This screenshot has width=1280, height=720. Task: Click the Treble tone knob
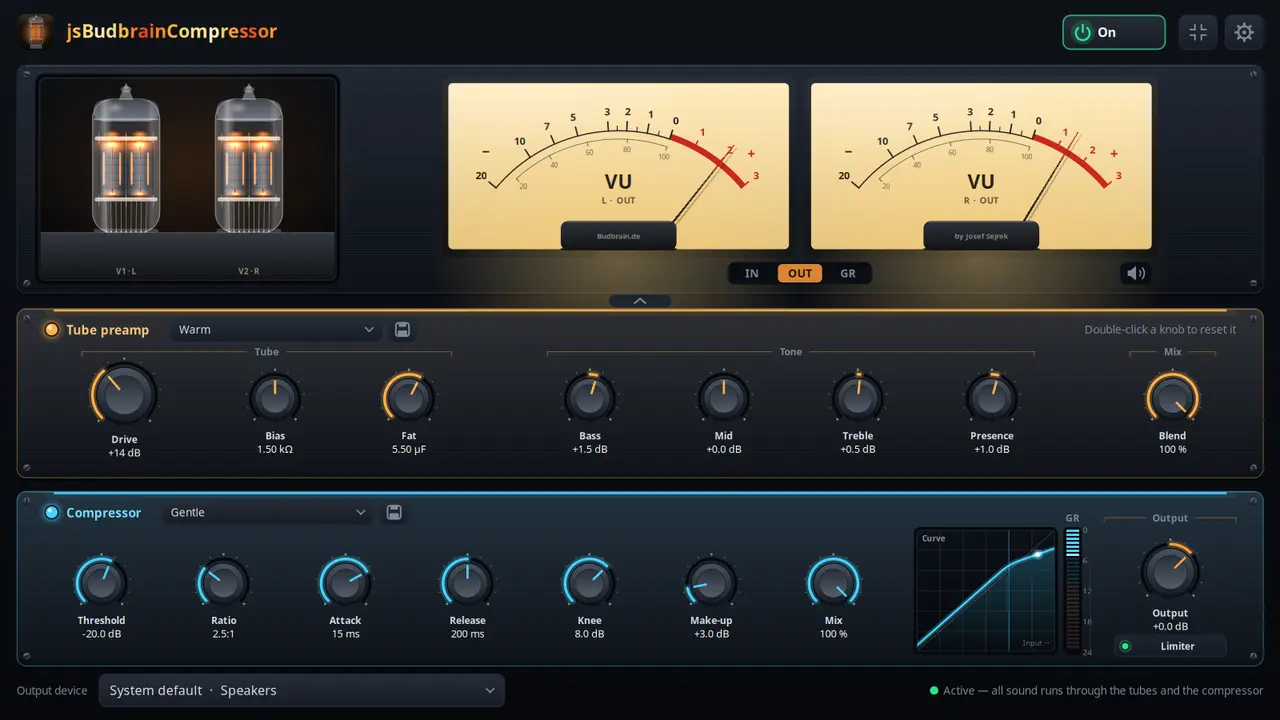(x=858, y=398)
